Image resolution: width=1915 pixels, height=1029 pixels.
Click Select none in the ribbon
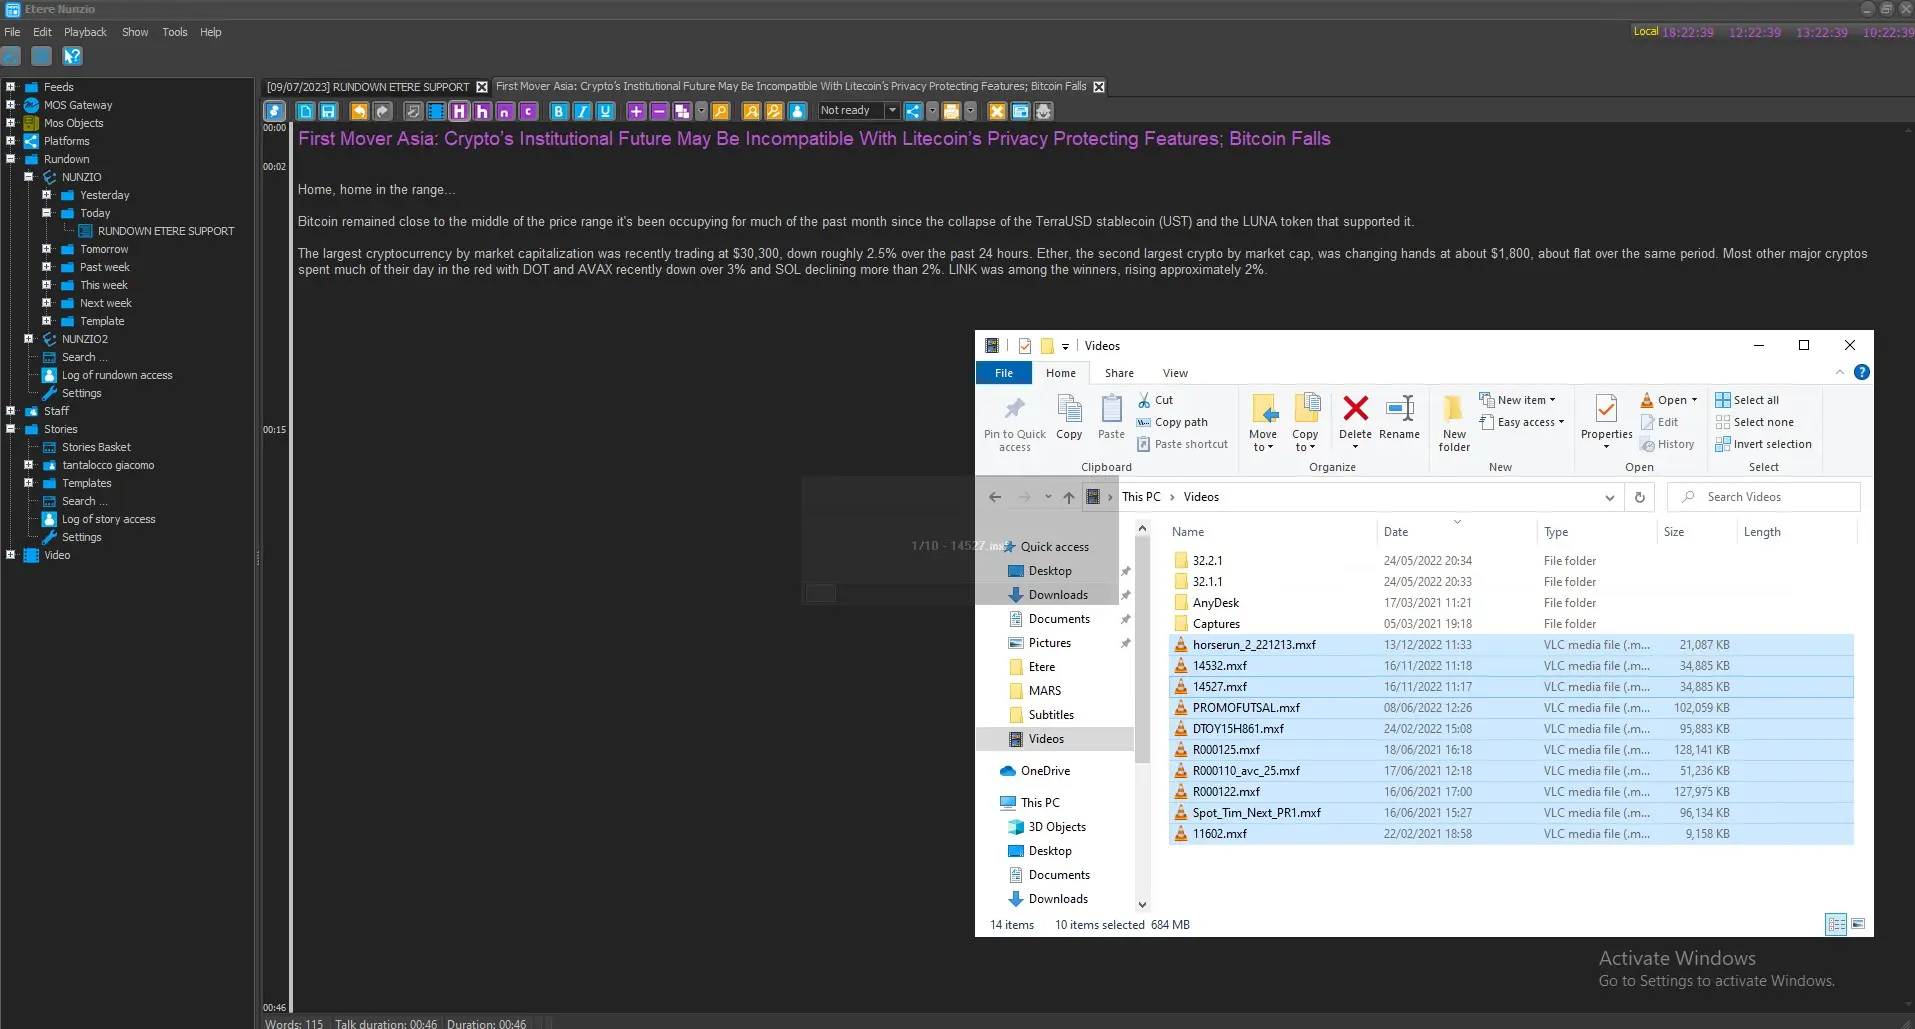(1754, 422)
